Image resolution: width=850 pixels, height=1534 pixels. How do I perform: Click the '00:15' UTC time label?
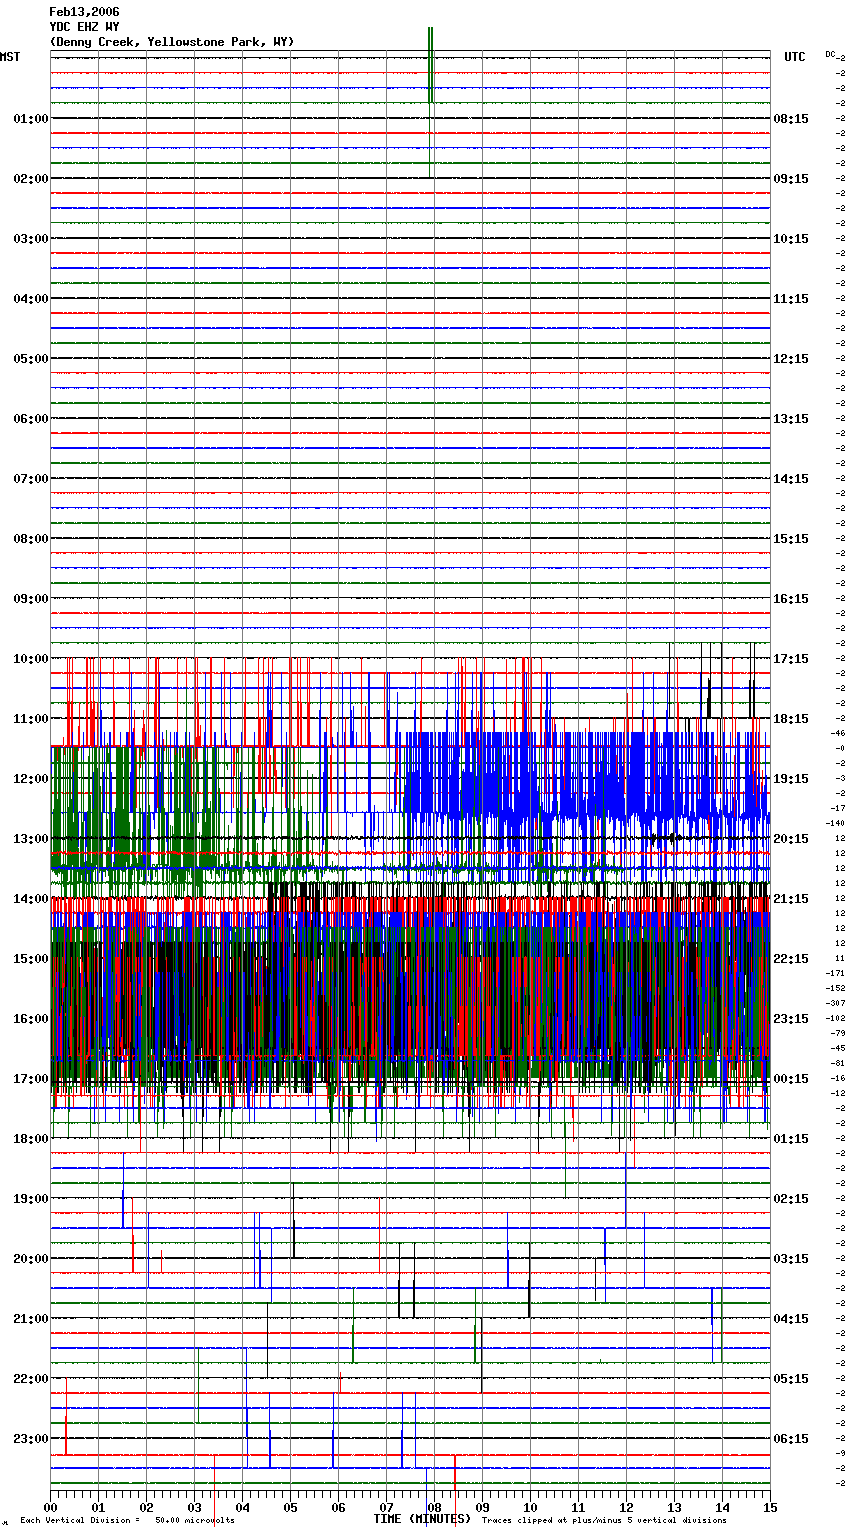tap(791, 1079)
